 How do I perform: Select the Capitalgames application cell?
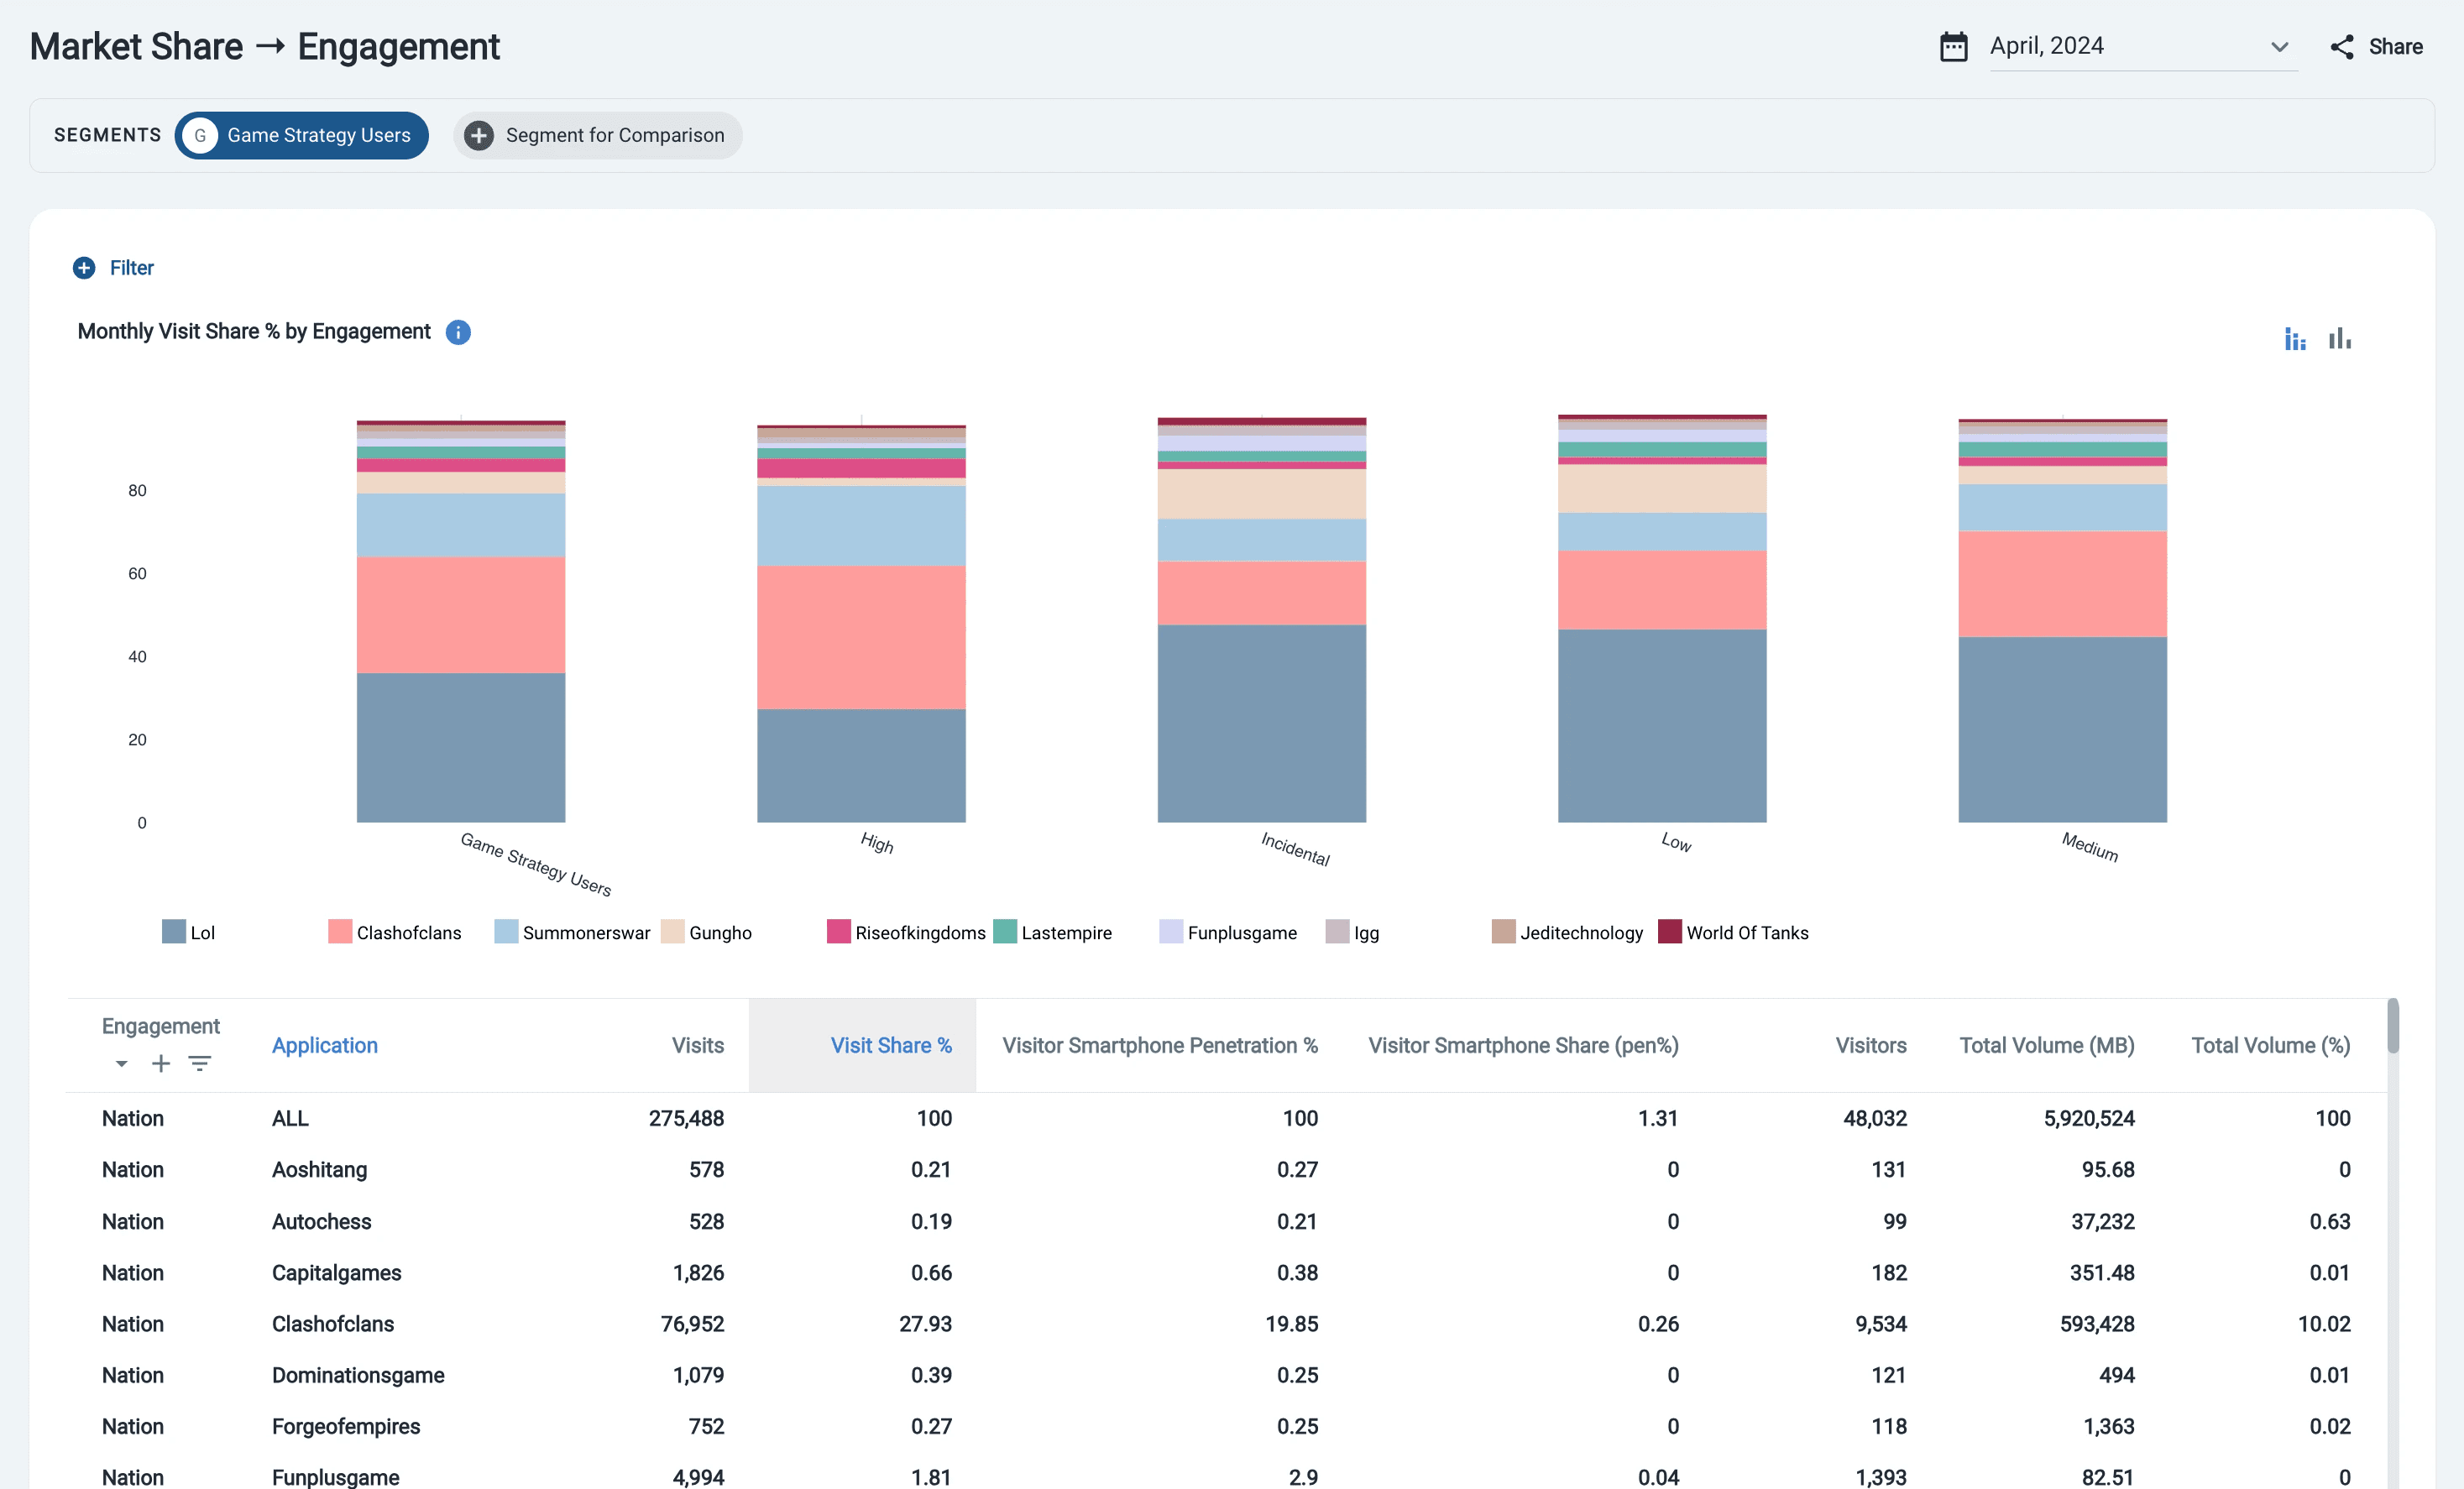click(x=336, y=1272)
